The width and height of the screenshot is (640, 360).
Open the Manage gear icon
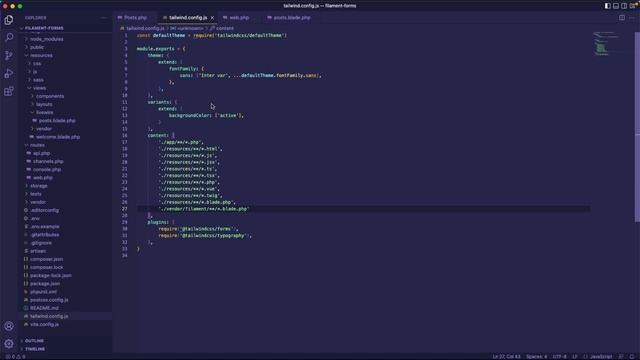click(x=9, y=344)
